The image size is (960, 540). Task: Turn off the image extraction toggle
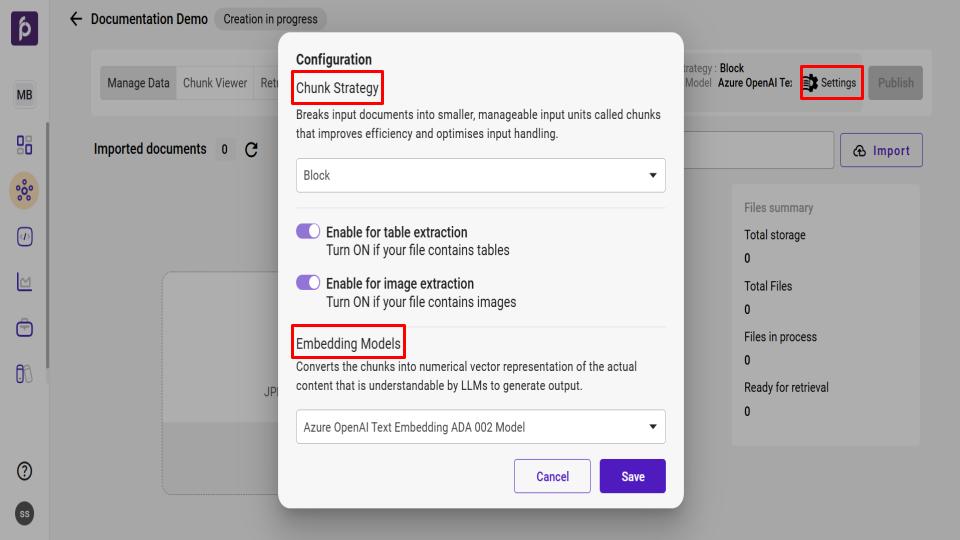click(308, 283)
